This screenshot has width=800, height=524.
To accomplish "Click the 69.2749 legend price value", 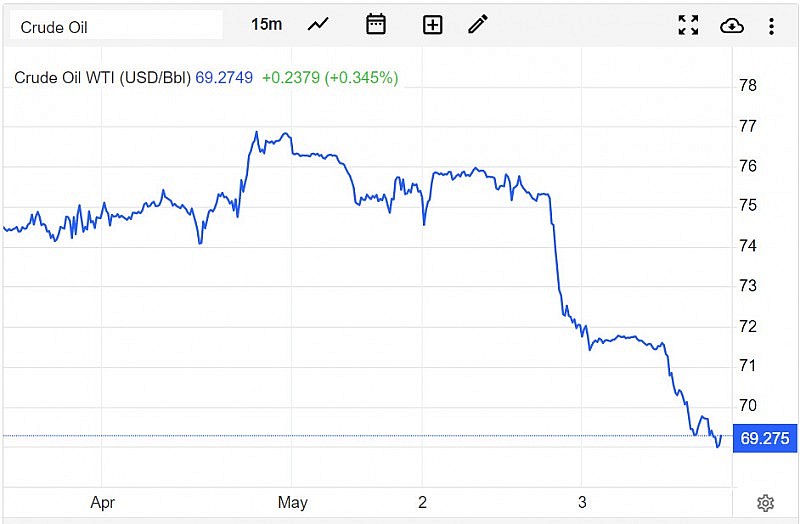I will [x=225, y=77].
